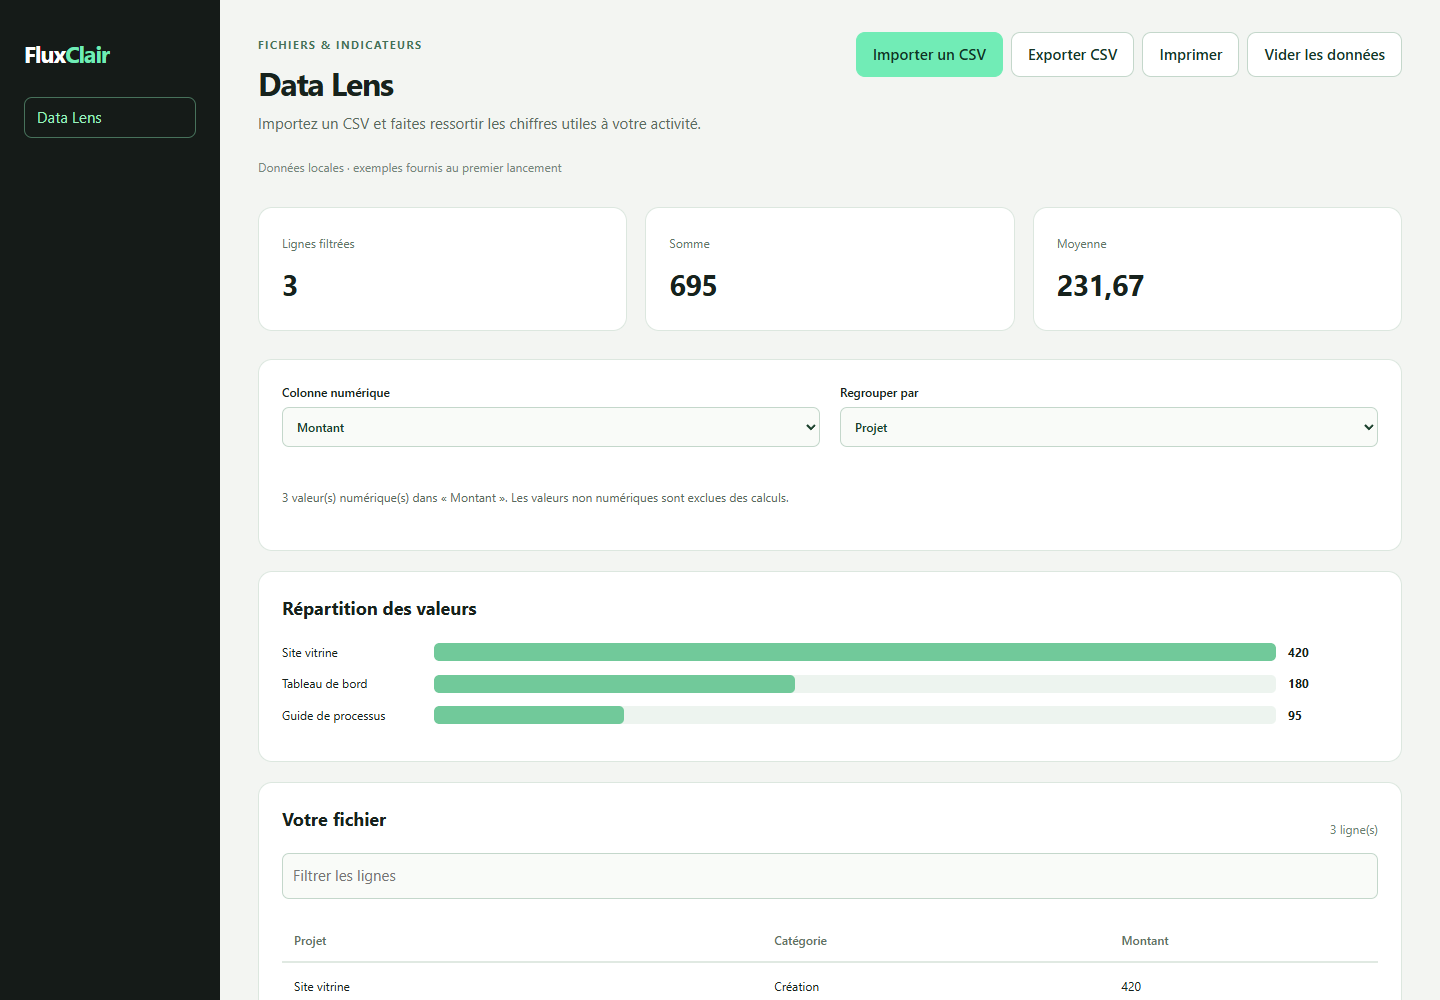This screenshot has width=1440, height=1000.
Task: Click the Guide de processus chart label
Action: 334,716
